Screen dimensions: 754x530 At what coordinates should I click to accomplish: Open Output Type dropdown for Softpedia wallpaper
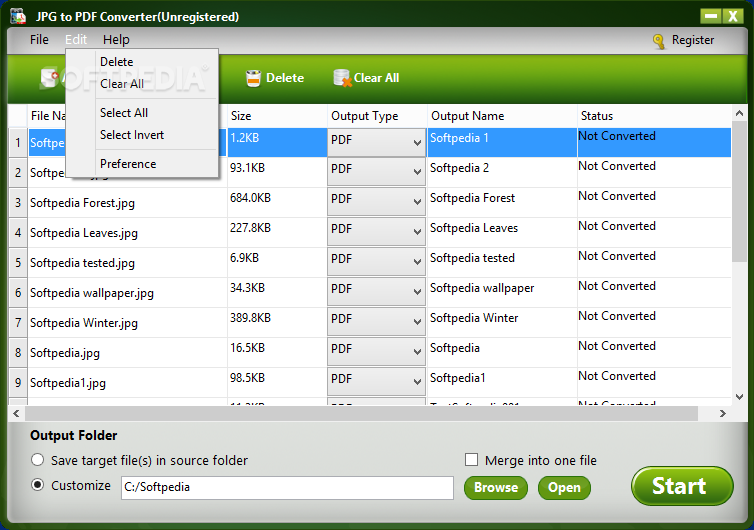pyautogui.click(x=376, y=291)
